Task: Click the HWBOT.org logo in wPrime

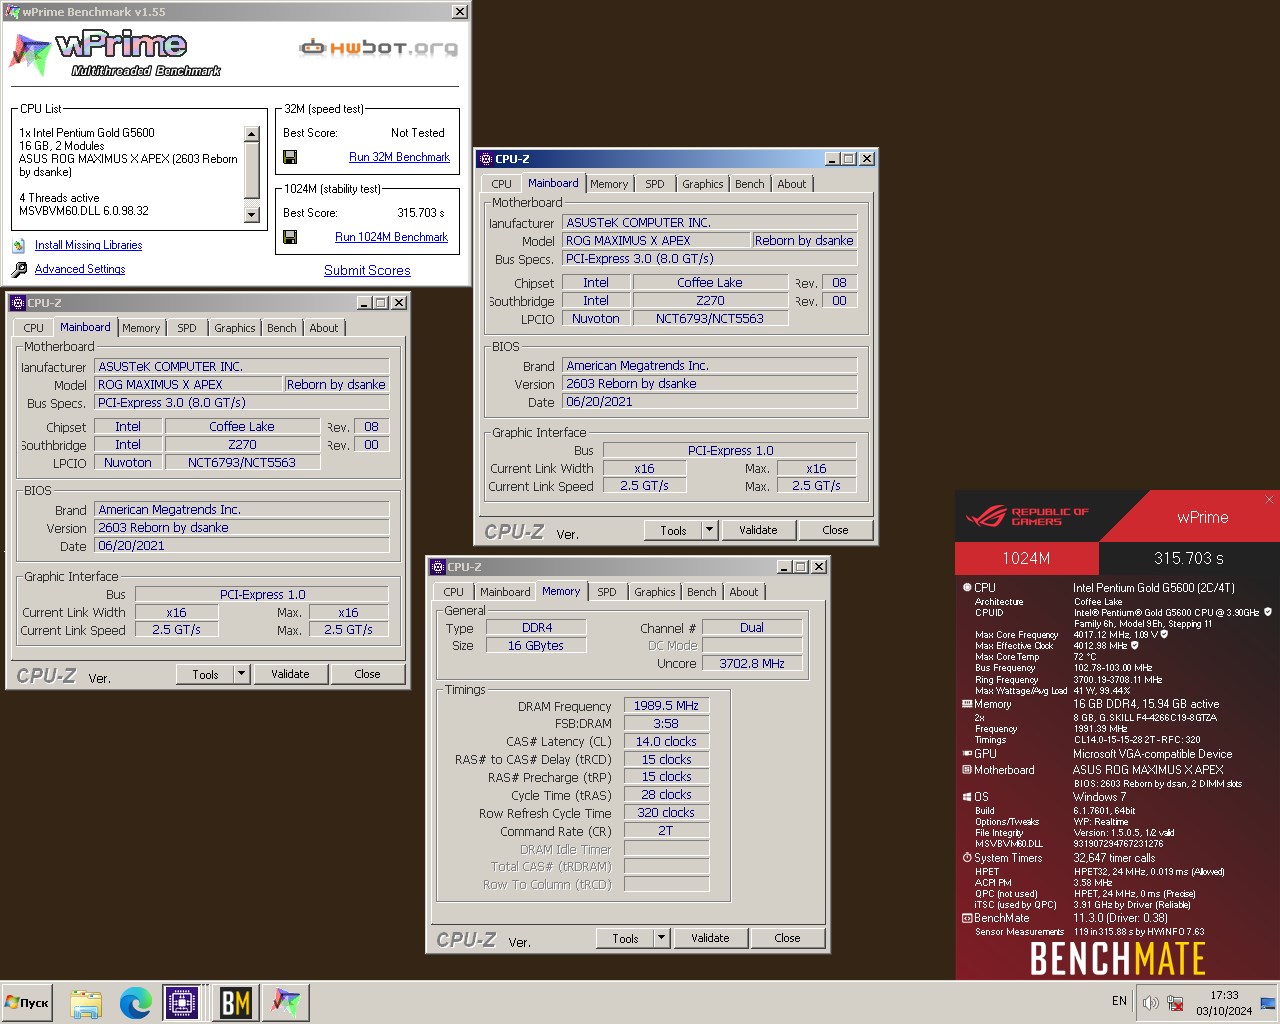Action: (x=379, y=47)
